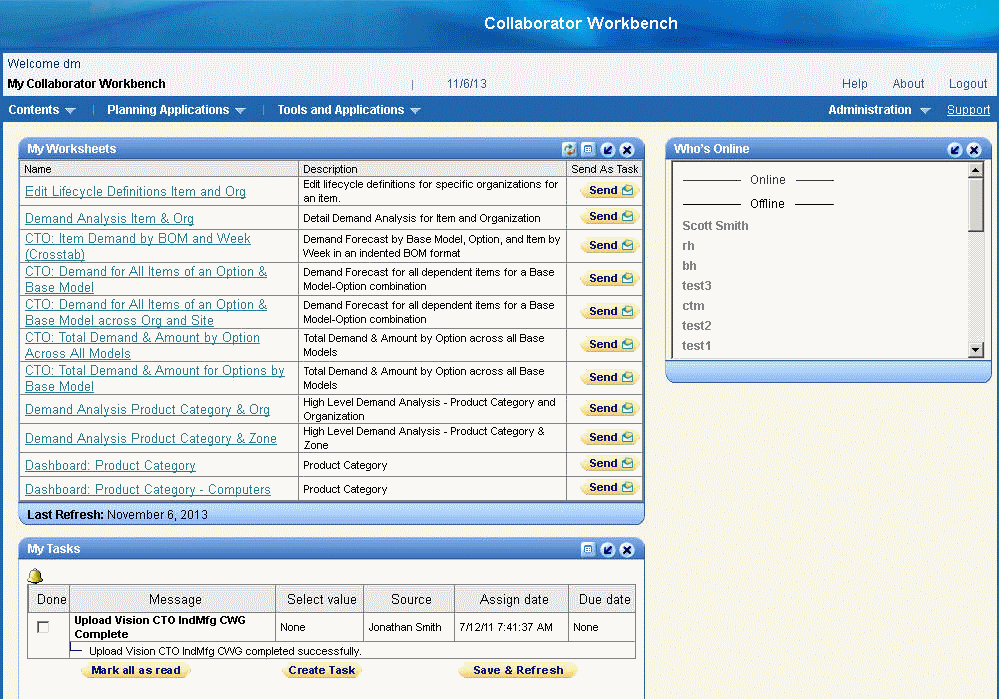Expand the Administration menu
Image resolution: width=999 pixels, height=699 pixels.
coord(879,110)
